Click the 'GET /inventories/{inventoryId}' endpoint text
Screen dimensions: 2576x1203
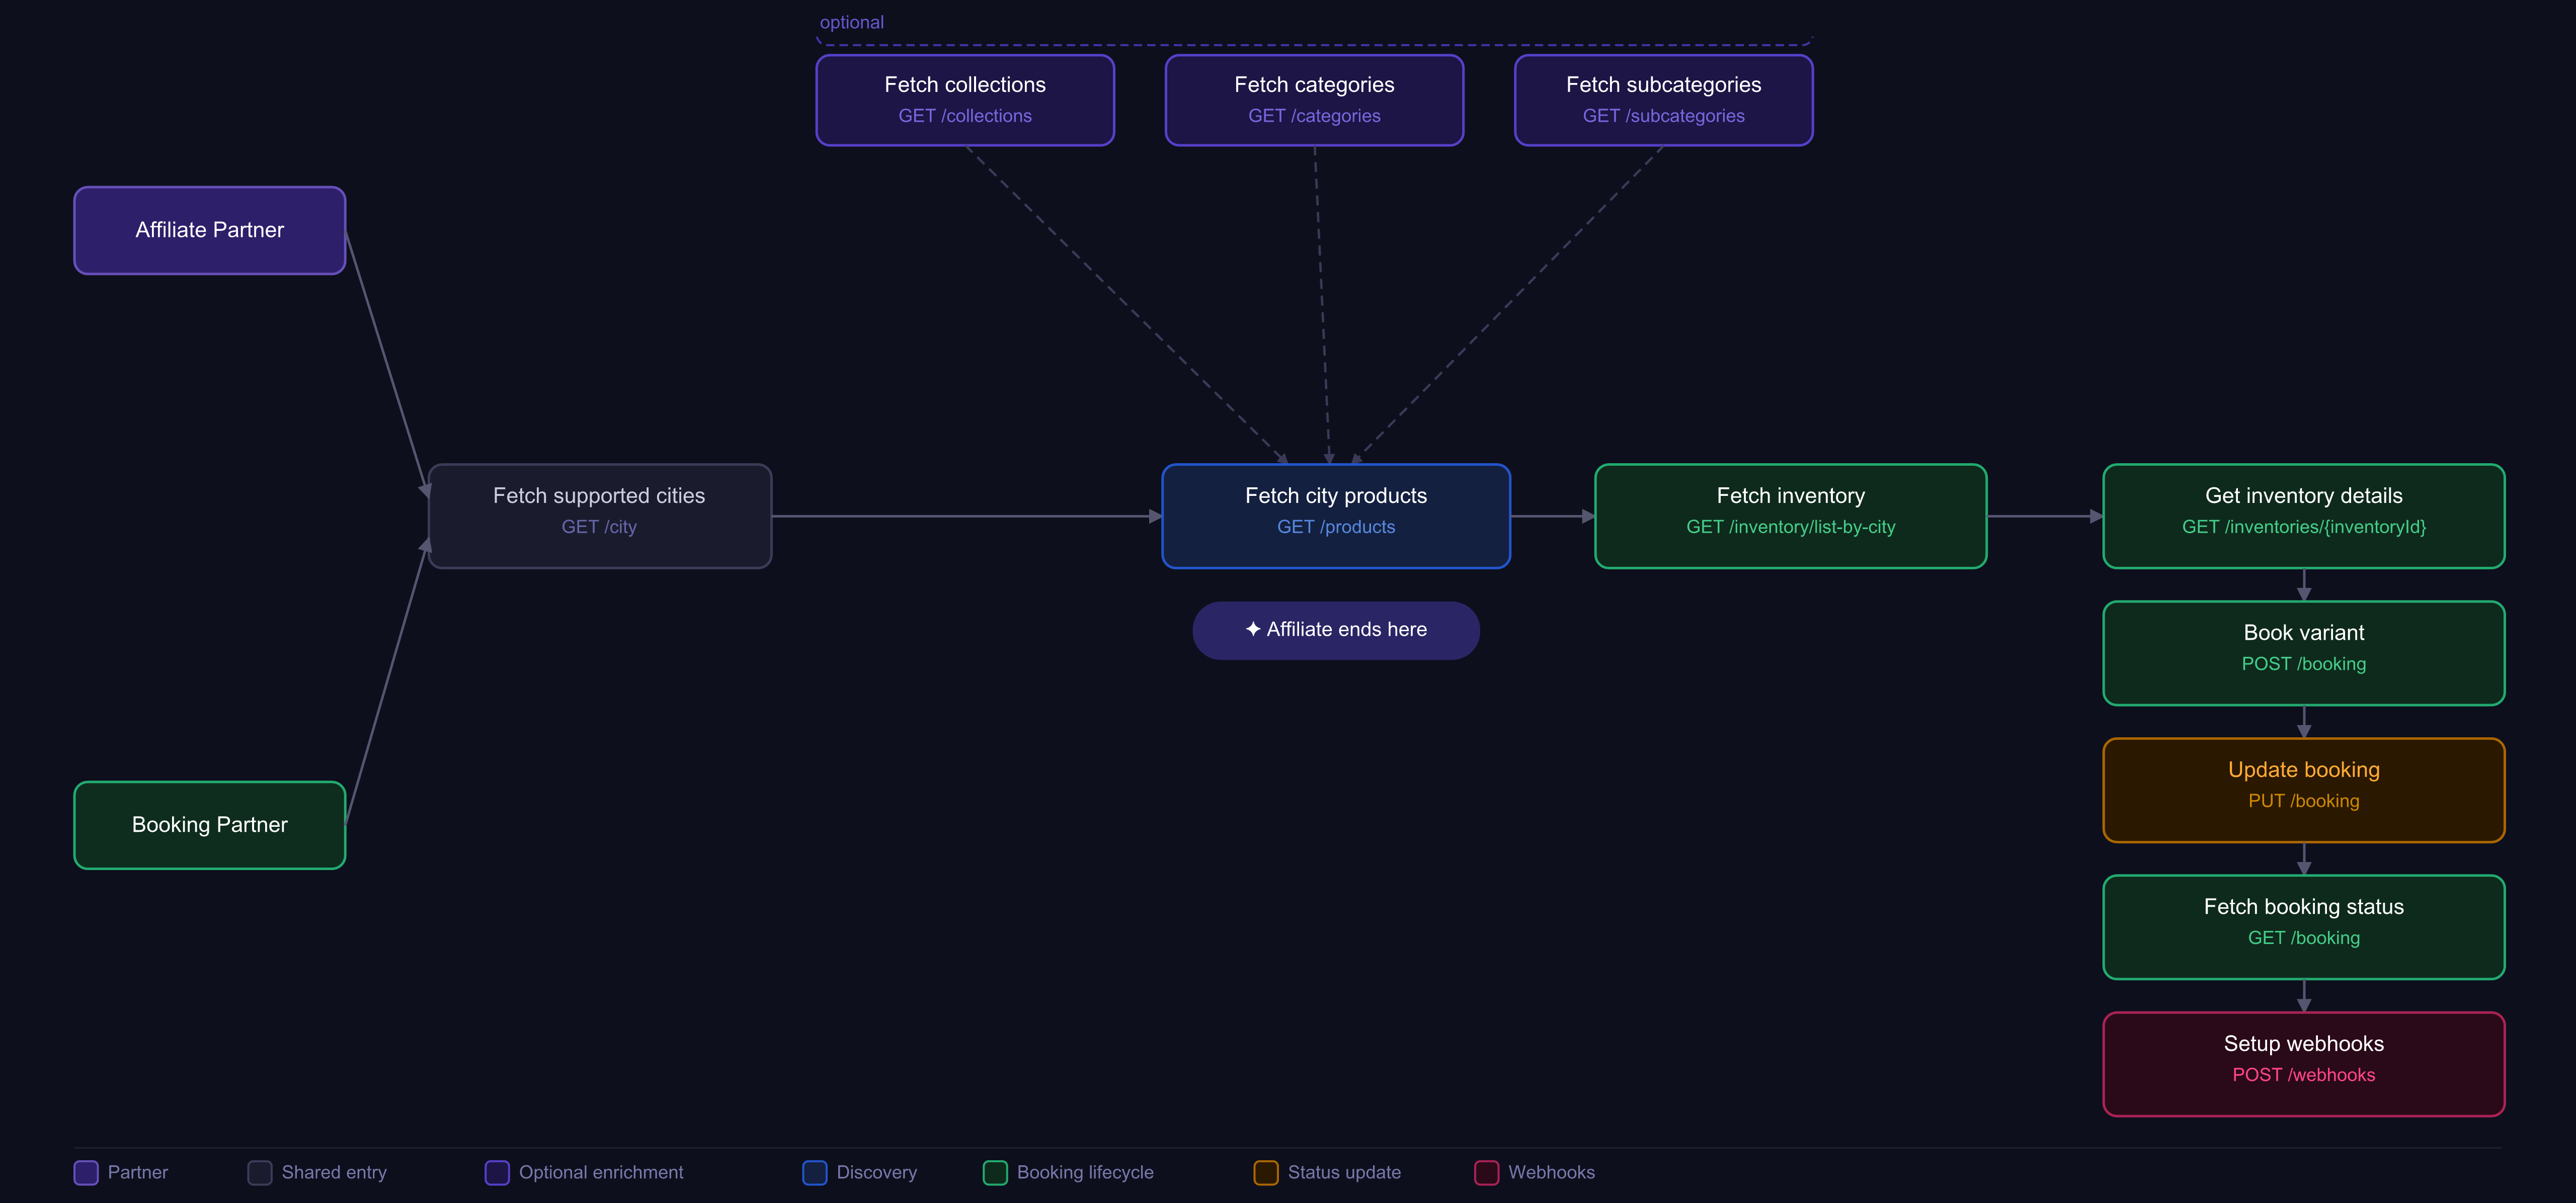pos(2304,527)
